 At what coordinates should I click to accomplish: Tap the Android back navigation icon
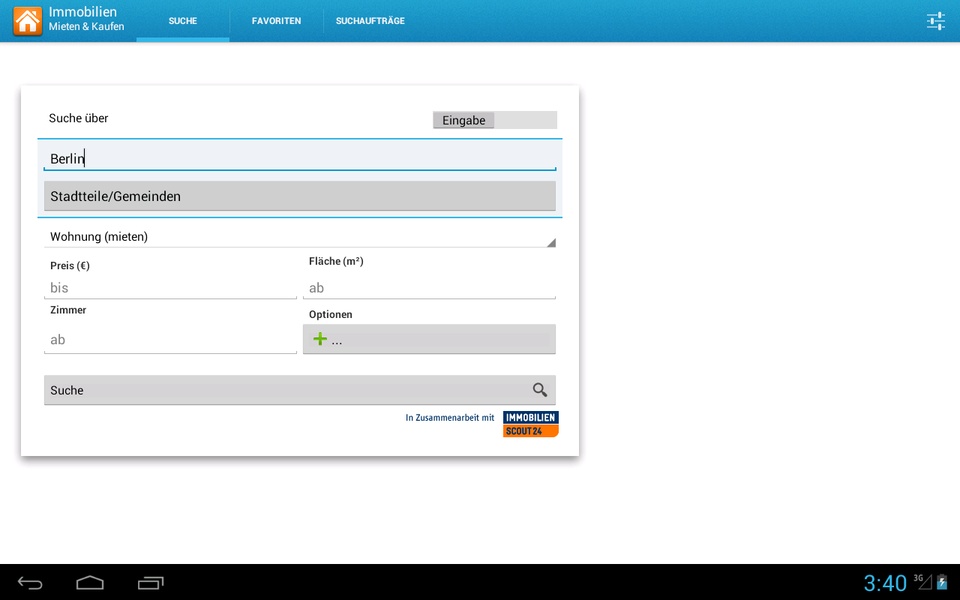pos(30,583)
